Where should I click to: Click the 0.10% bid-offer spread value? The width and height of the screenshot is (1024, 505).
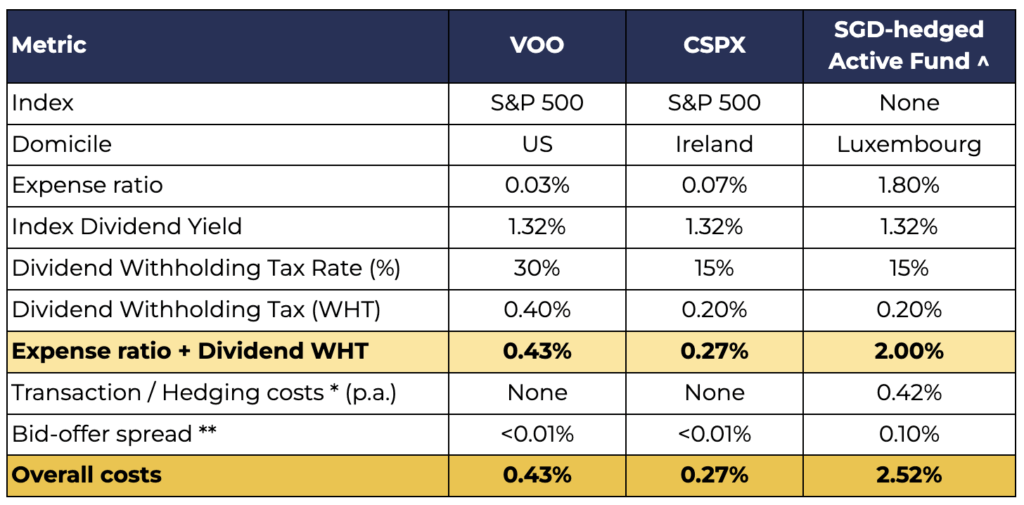coord(909,433)
